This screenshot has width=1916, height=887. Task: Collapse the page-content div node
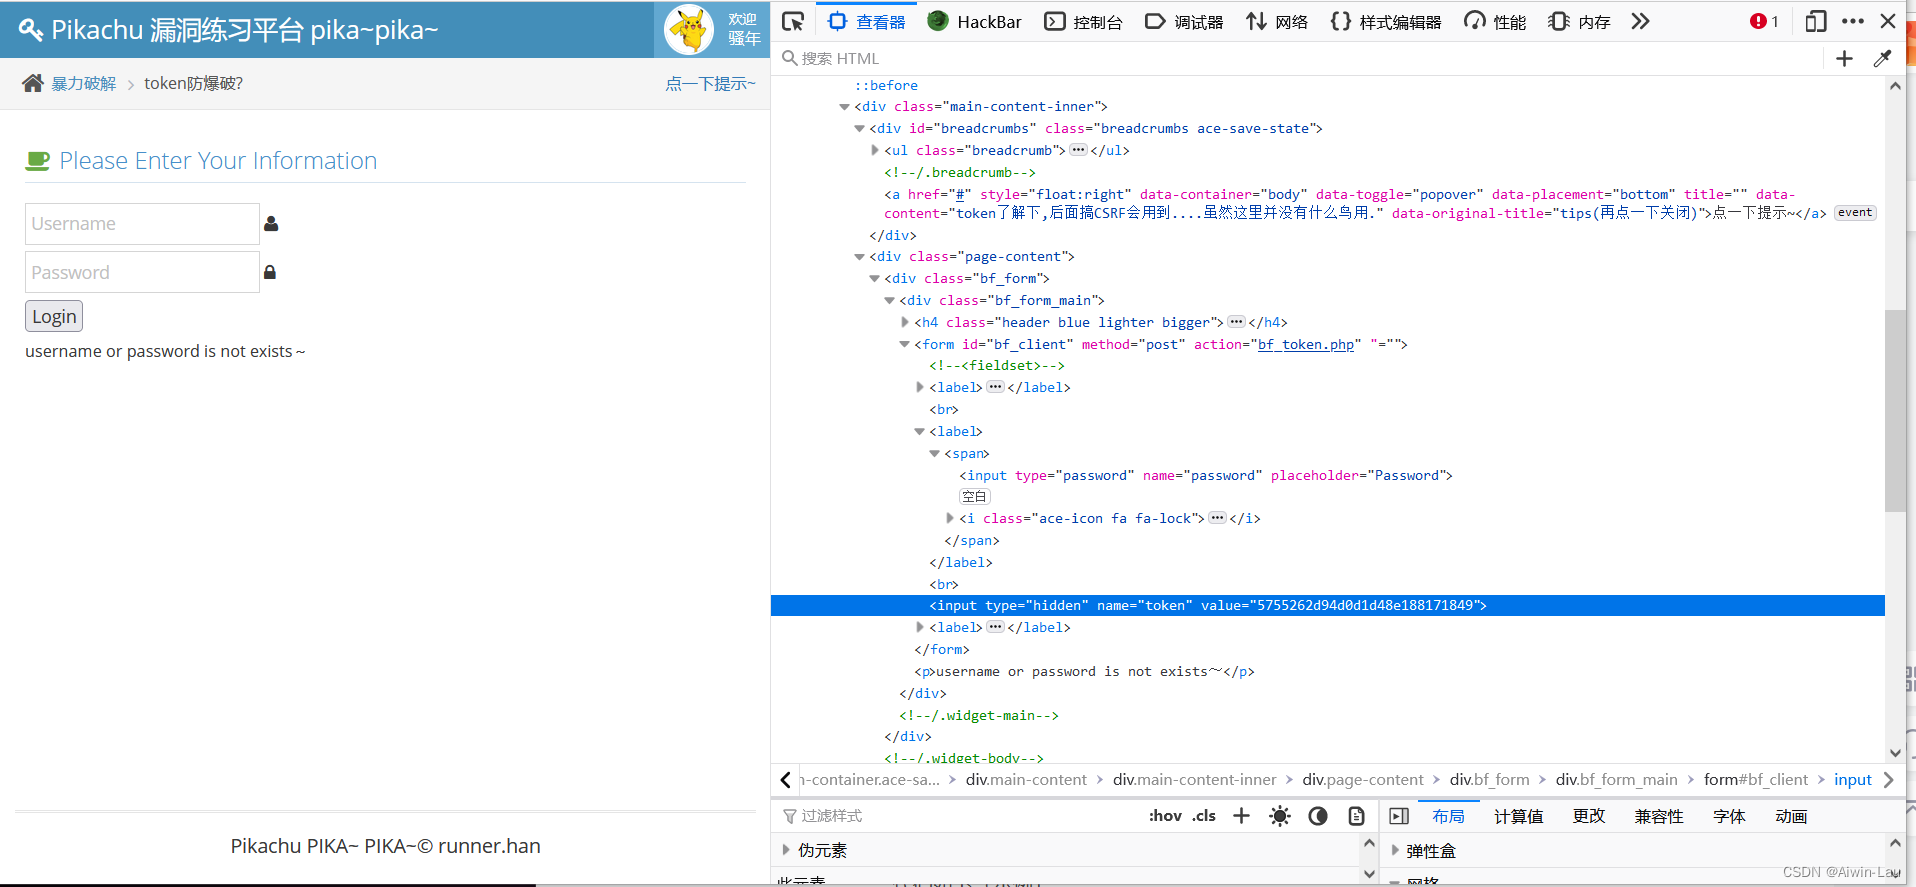coord(859,257)
